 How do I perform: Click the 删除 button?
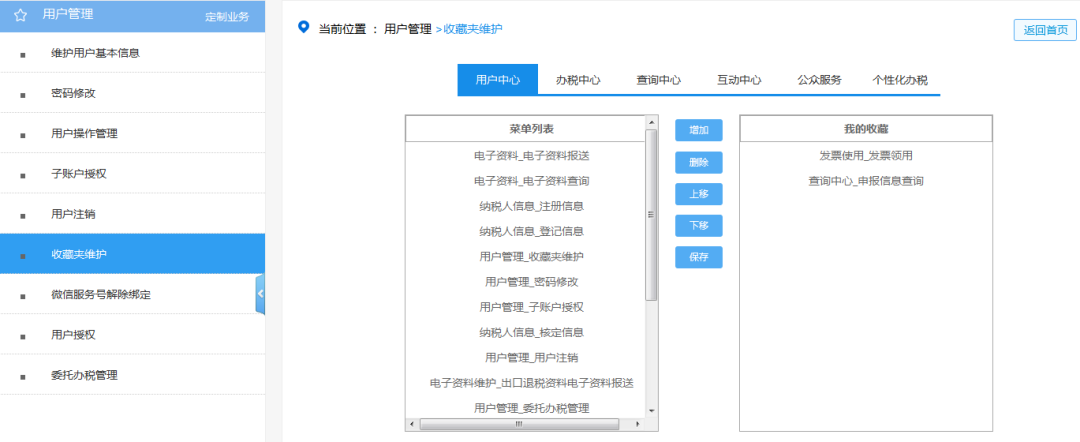698,162
